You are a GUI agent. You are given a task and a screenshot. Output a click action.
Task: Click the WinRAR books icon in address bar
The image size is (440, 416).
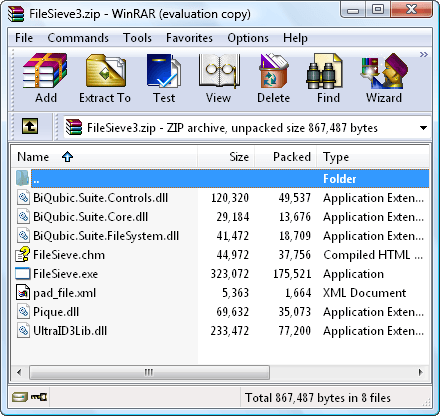[x=74, y=127]
